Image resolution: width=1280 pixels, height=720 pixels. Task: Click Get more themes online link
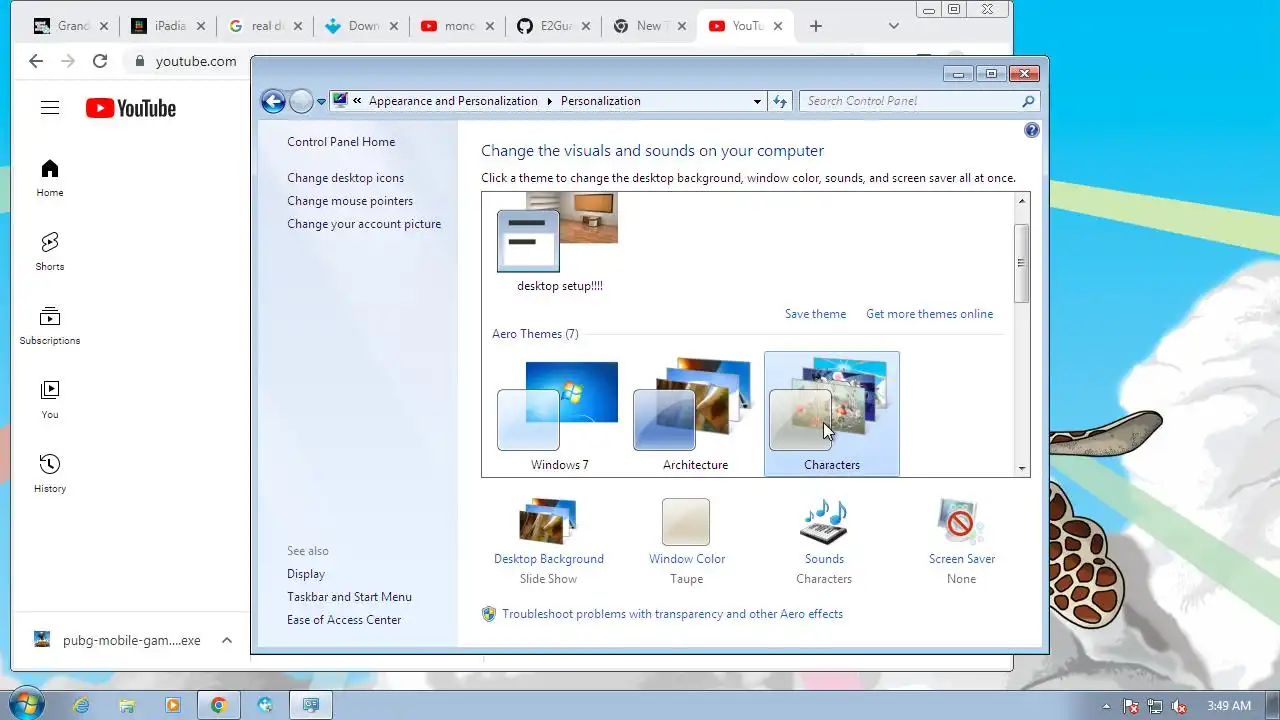(930, 314)
